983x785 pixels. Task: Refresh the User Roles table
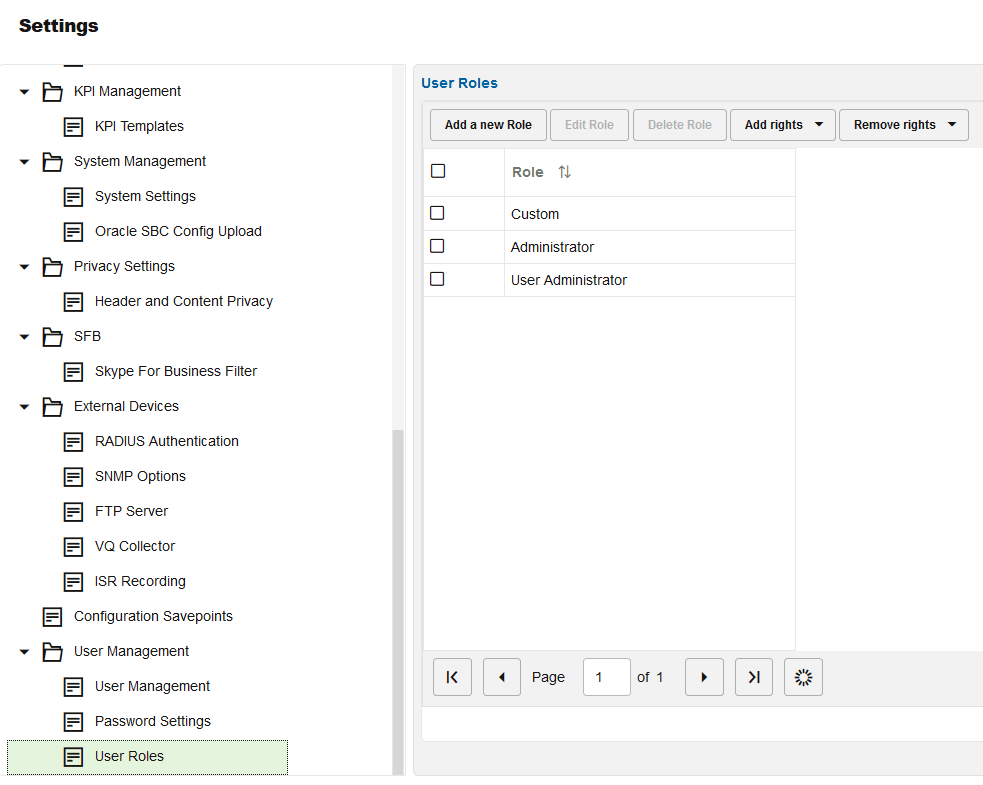tap(803, 677)
